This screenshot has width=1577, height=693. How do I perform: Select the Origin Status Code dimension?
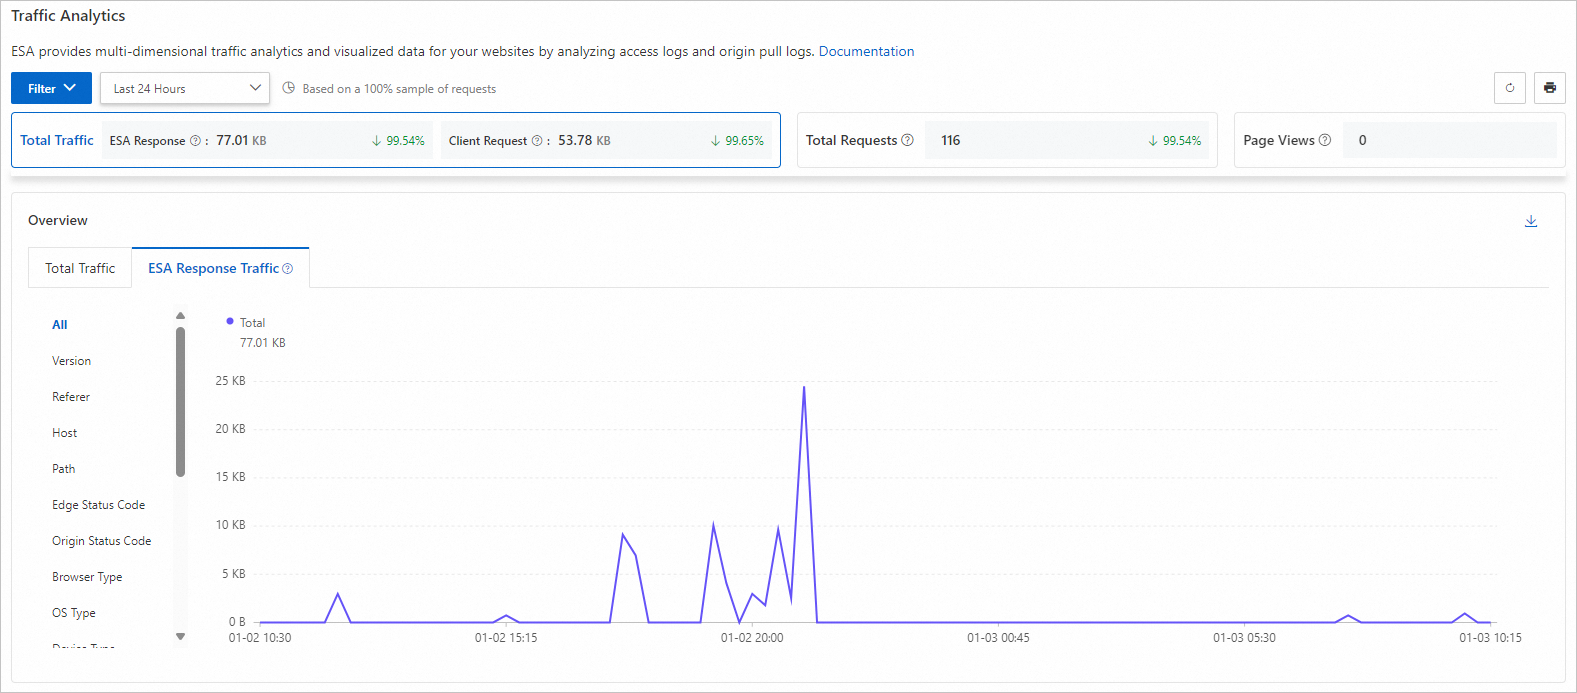(101, 541)
